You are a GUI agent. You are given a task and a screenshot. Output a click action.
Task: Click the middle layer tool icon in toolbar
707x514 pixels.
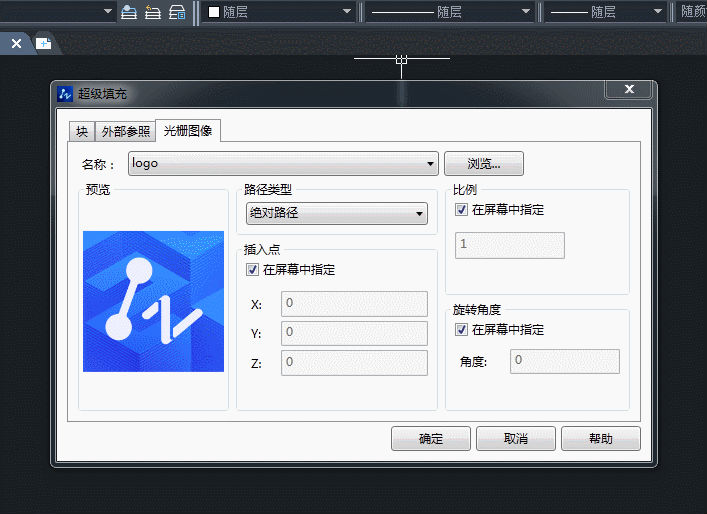click(x=152, y=12)
